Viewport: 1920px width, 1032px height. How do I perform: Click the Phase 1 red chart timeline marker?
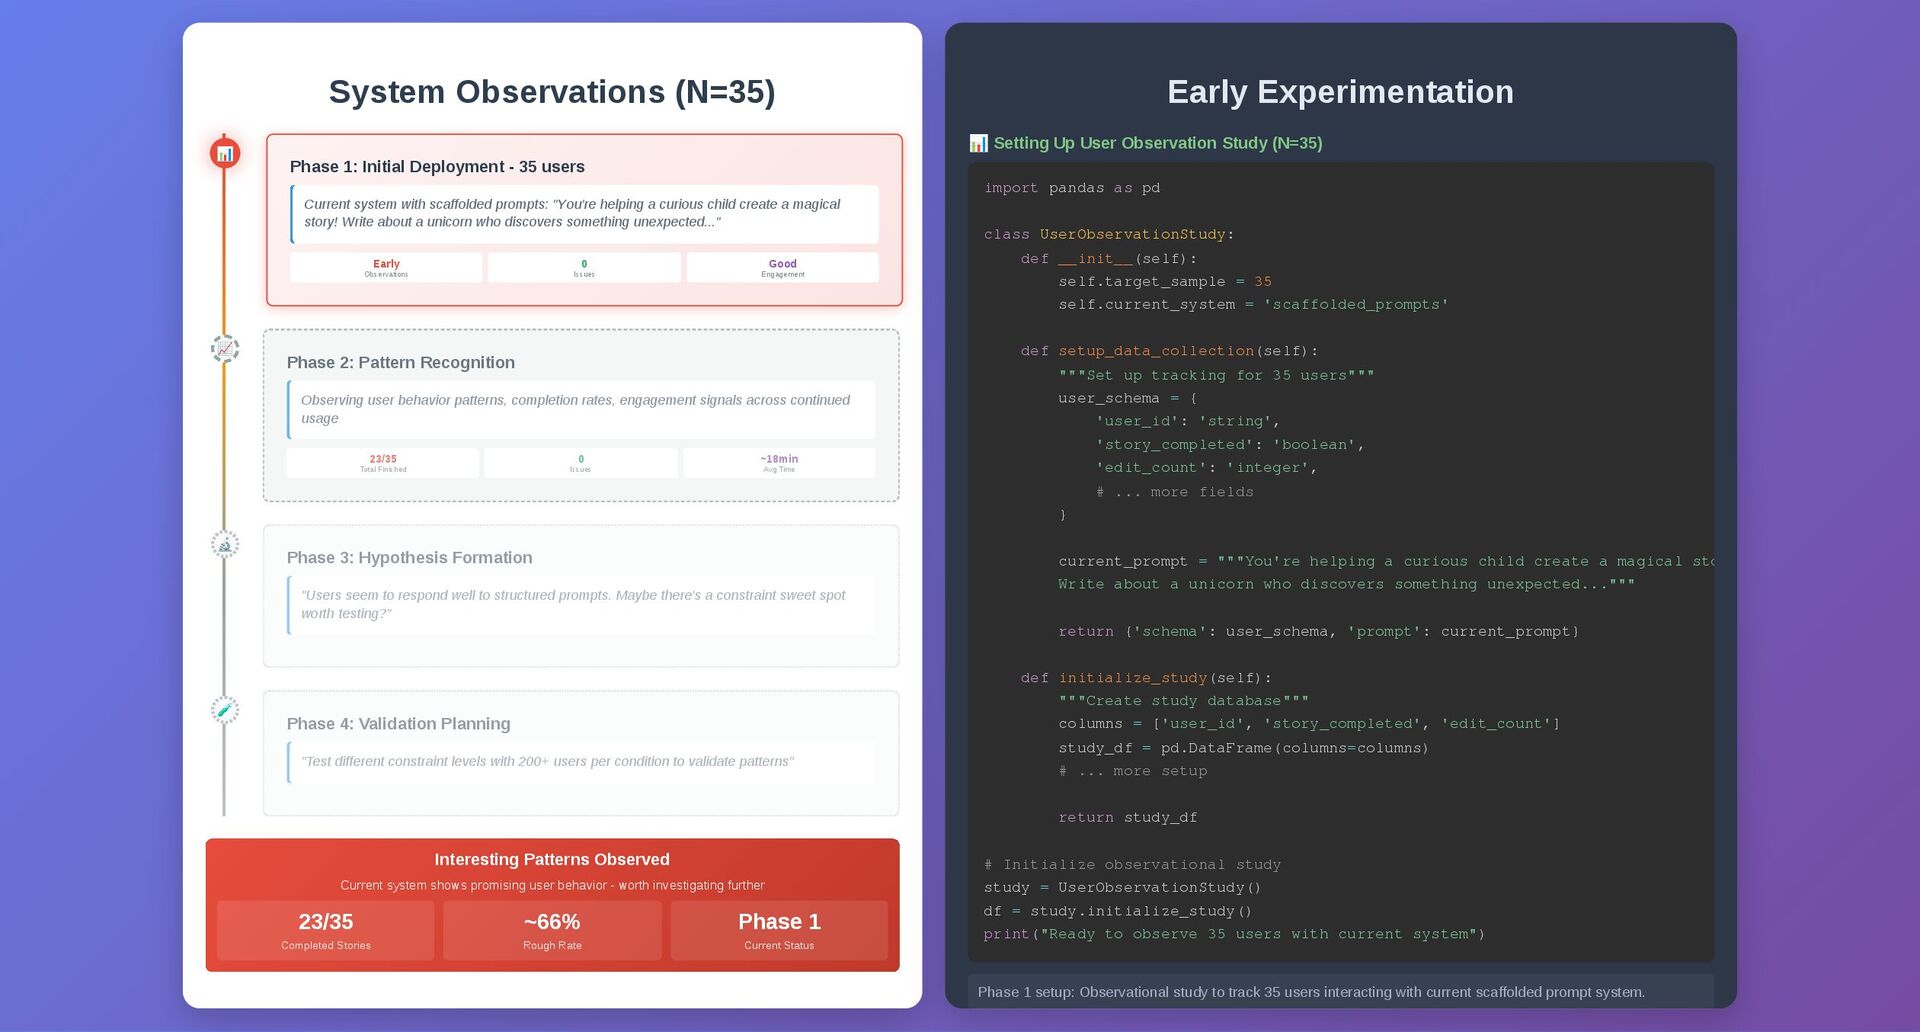[225, 153]
